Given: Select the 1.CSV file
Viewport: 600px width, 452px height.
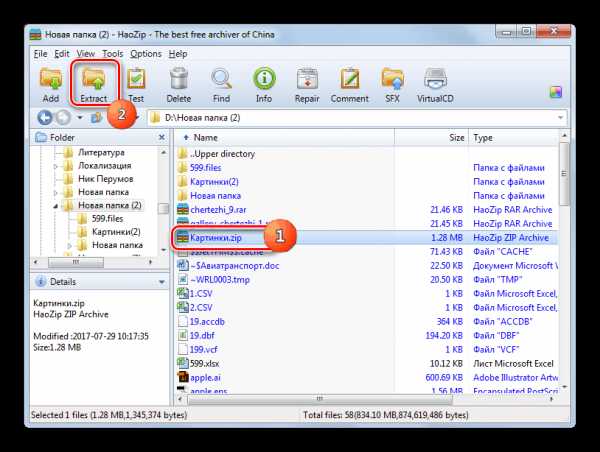Looking at the screenshot, I should coord(201,294).
